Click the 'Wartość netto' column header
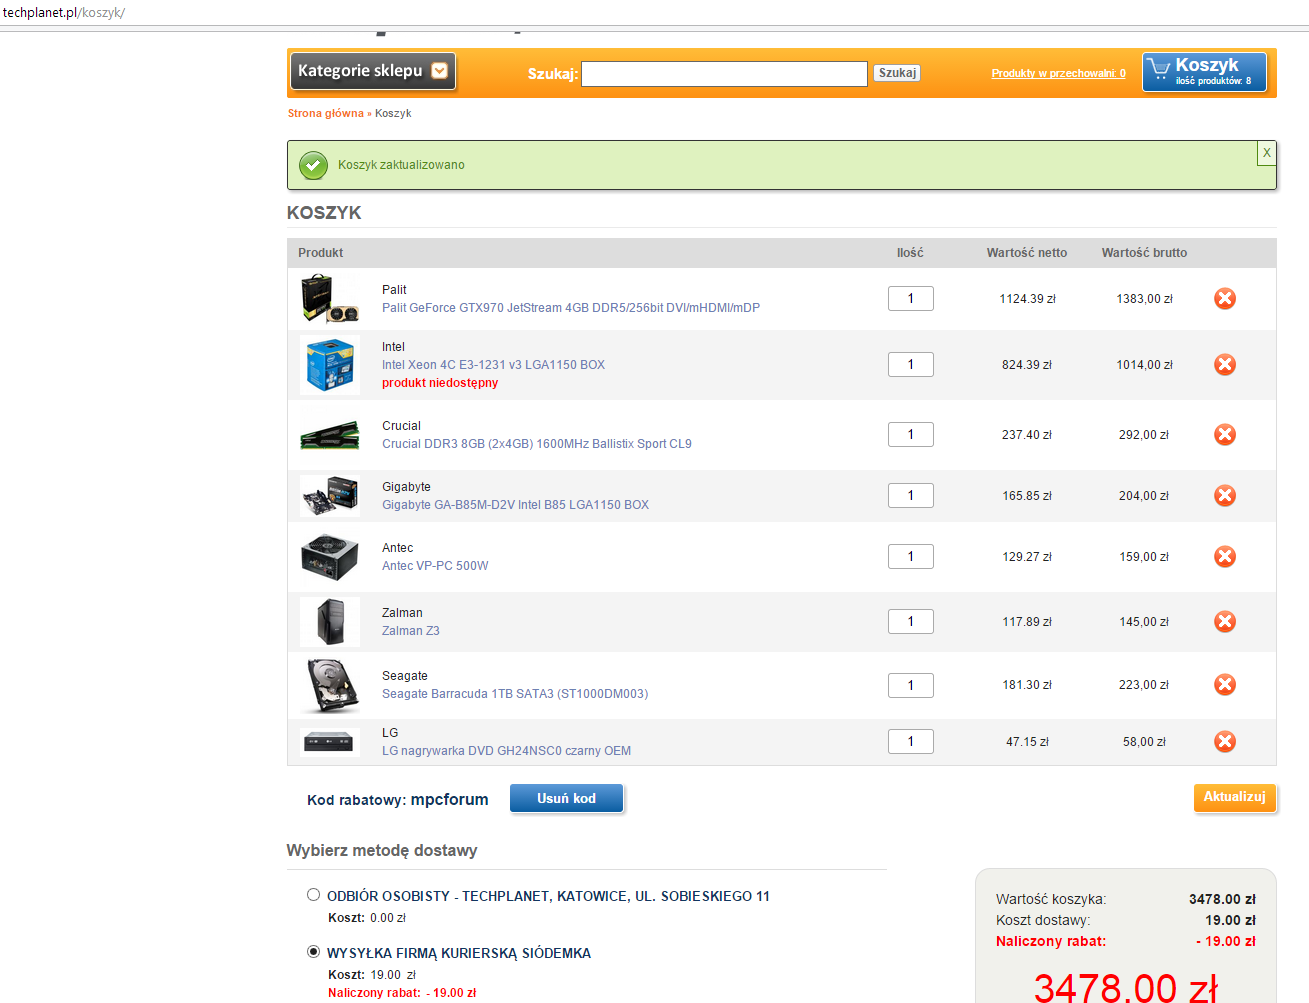The width and height of the screenshot is (1309, 1003). click(1027, 253)
